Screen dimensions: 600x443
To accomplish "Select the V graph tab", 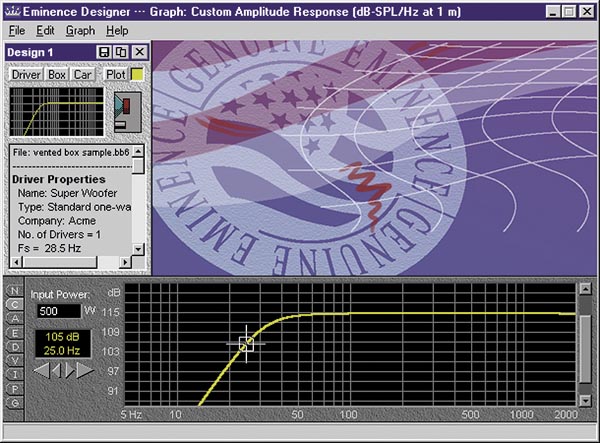I will [x=15, y=360].
